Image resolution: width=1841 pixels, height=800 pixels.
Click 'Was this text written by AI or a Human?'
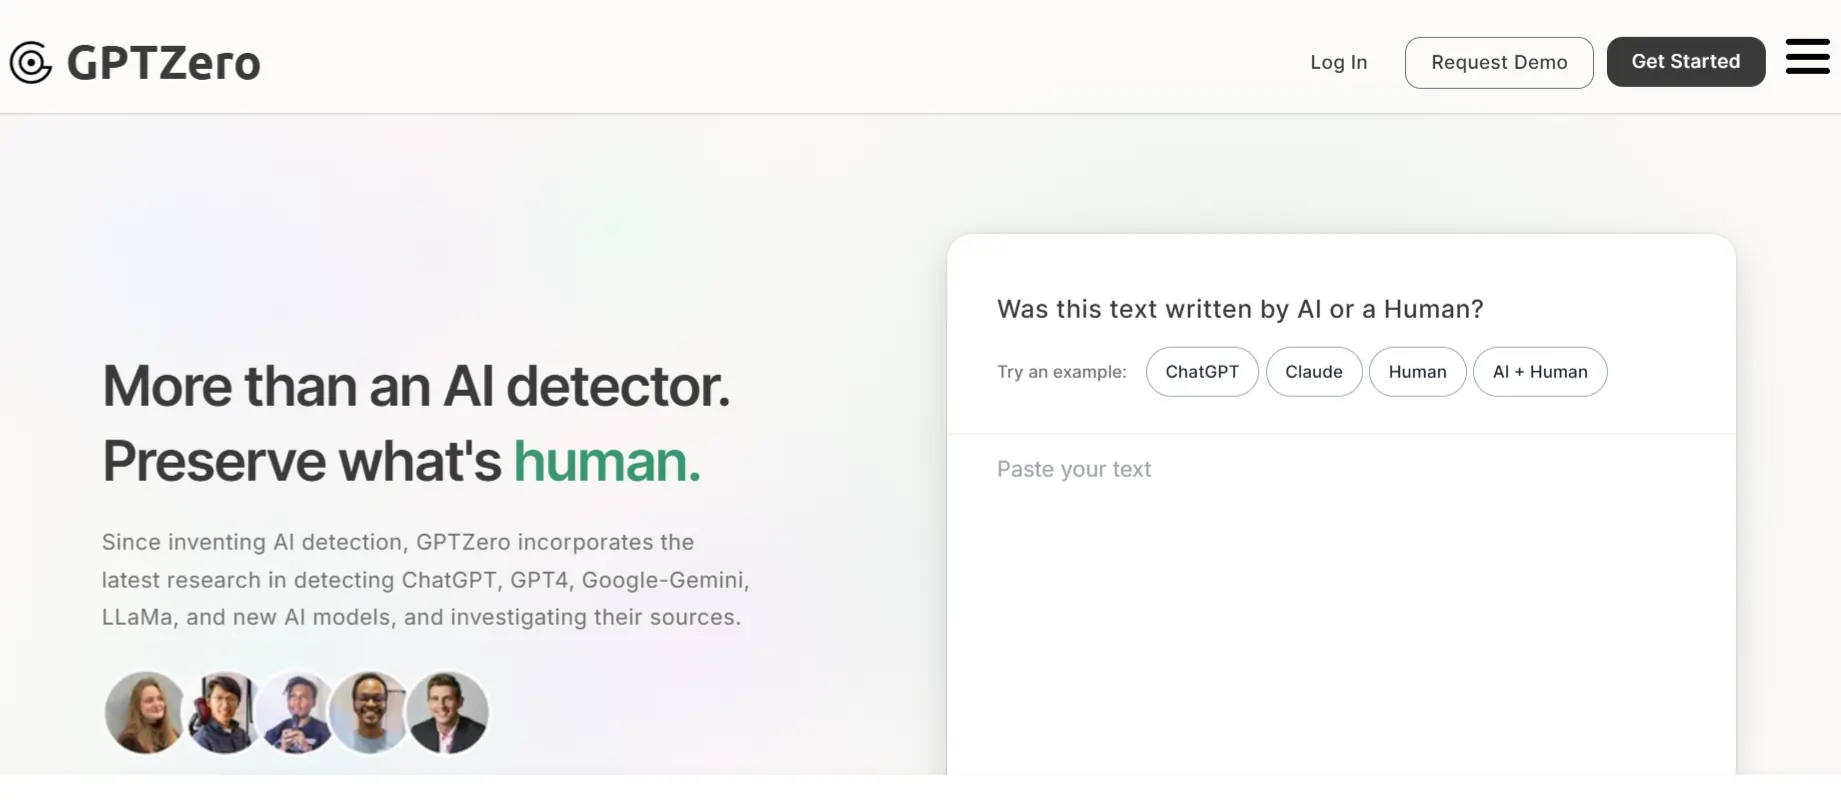click(1240, 309)
